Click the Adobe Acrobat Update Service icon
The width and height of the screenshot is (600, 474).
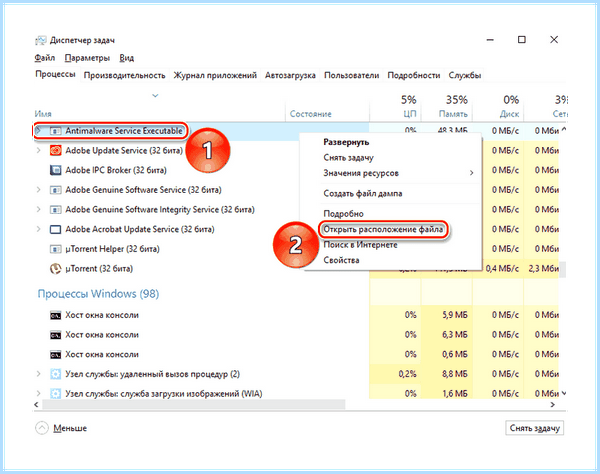(55, 229)
